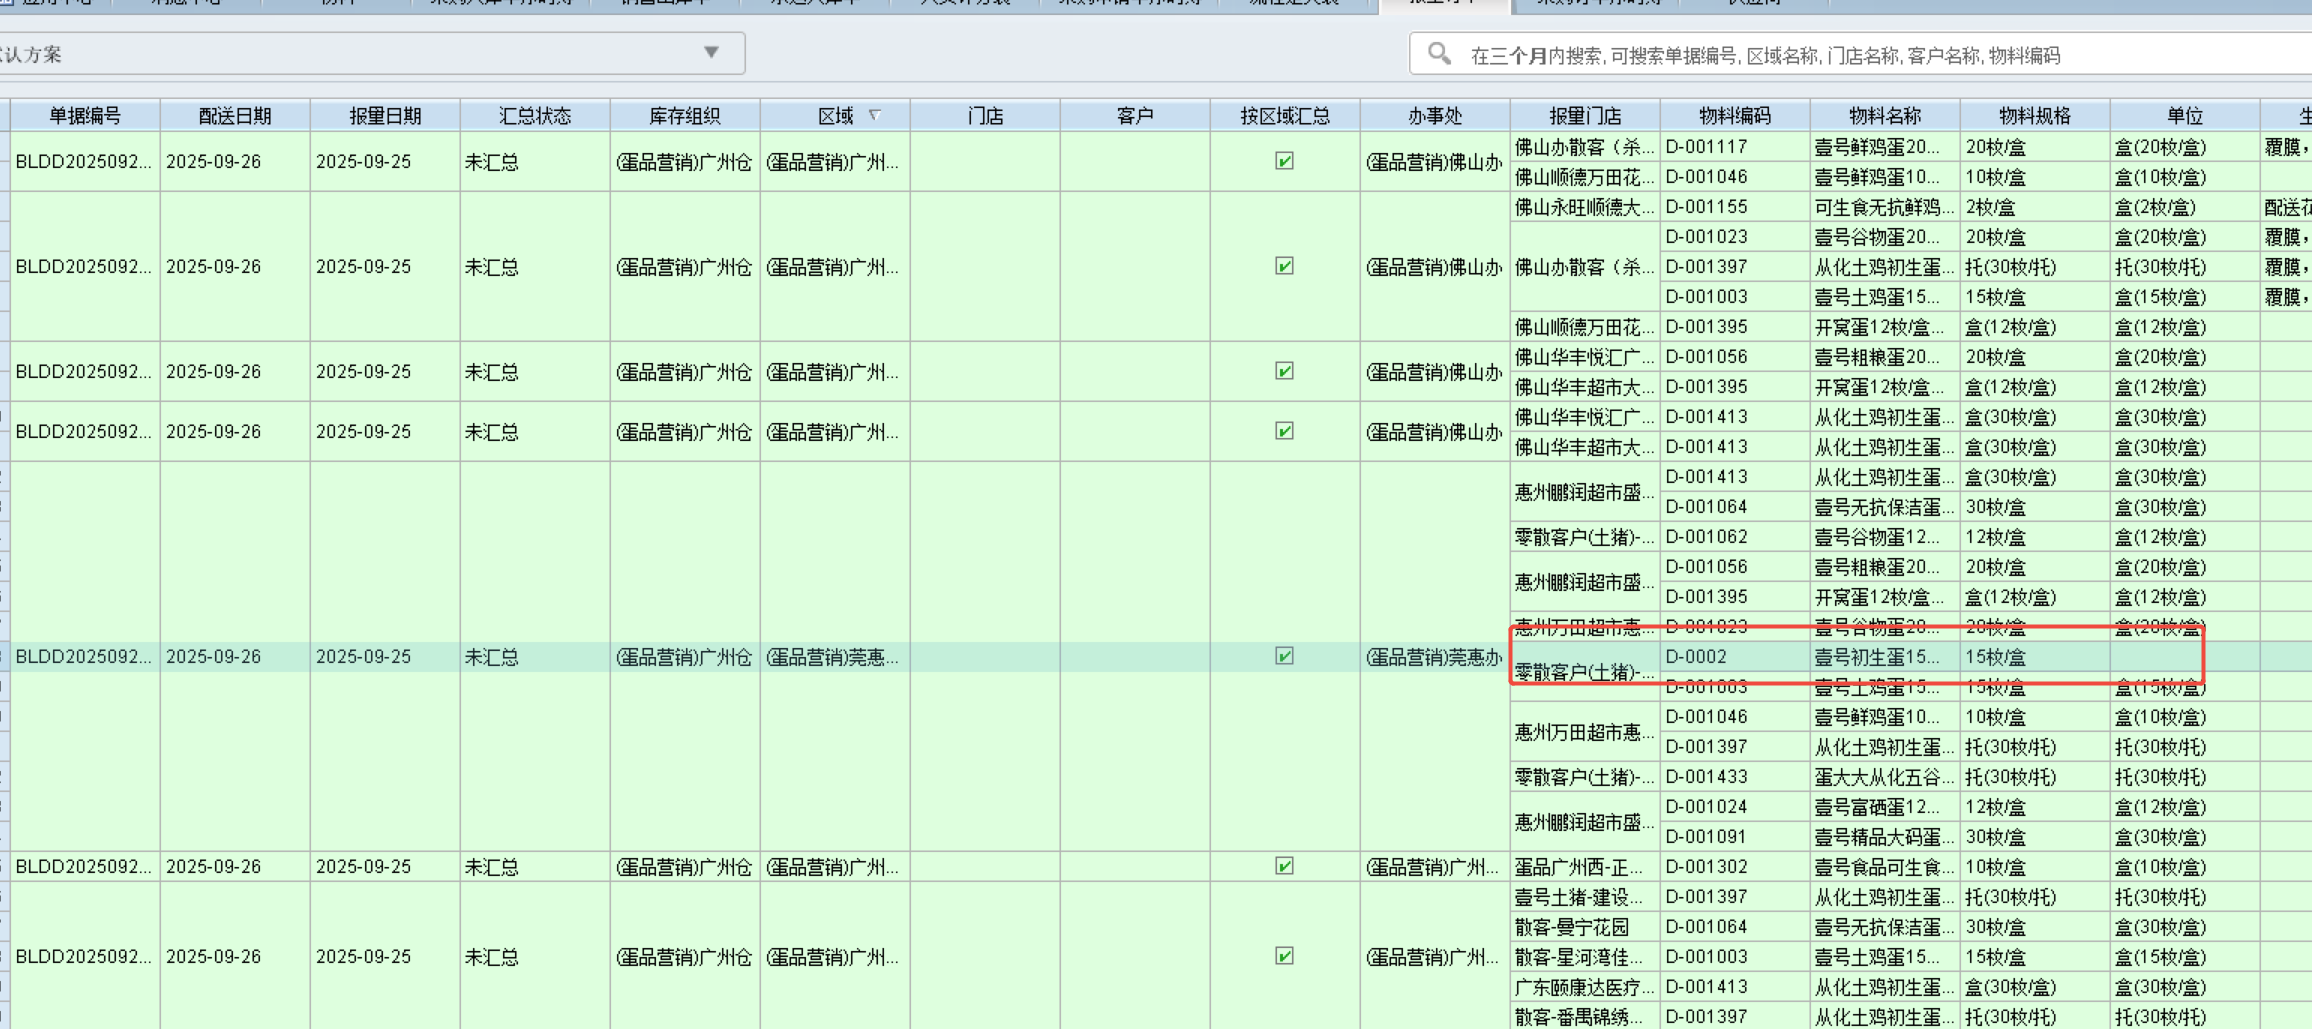
Task: Toggle the 按区域汇总 checkbox in the highlighted 莞惠办 row
Action: (1284, 656)
